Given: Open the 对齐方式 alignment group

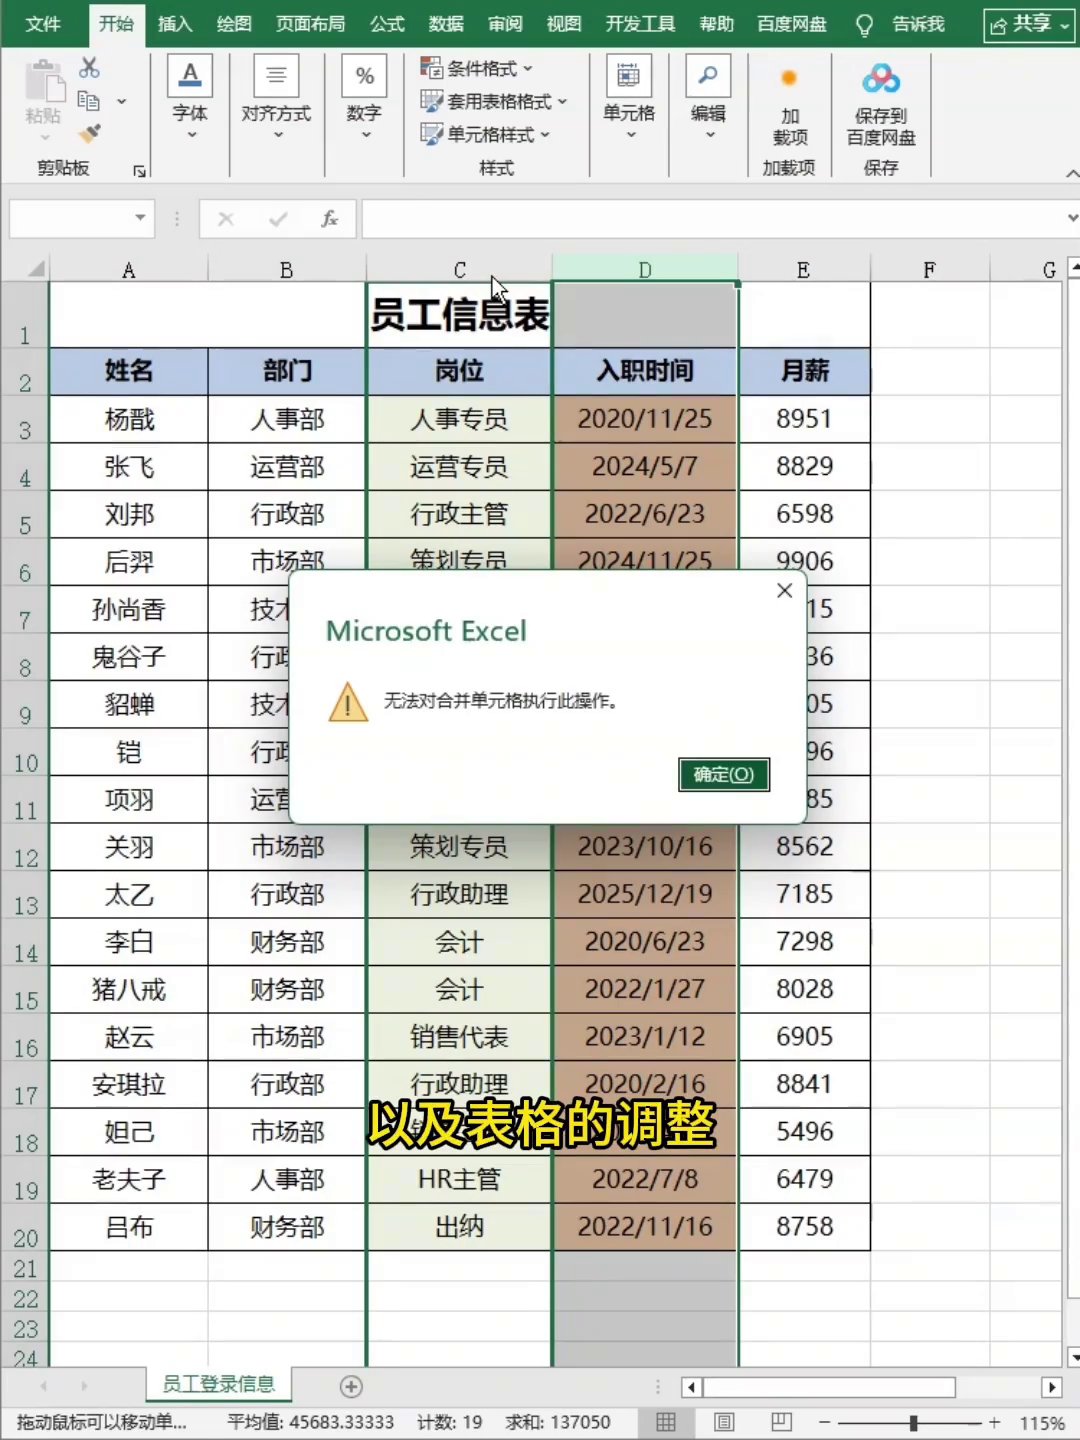Looking at the screenshot, I should (276, 101).
